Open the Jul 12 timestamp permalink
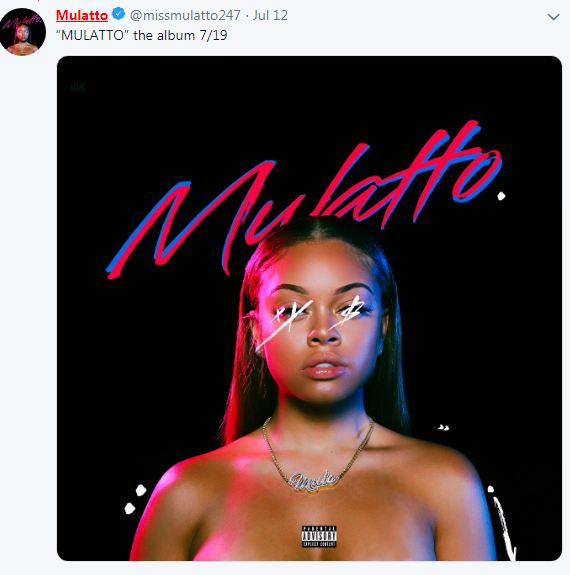The width and height of the screenshot is (570, 575). [270, 15]
